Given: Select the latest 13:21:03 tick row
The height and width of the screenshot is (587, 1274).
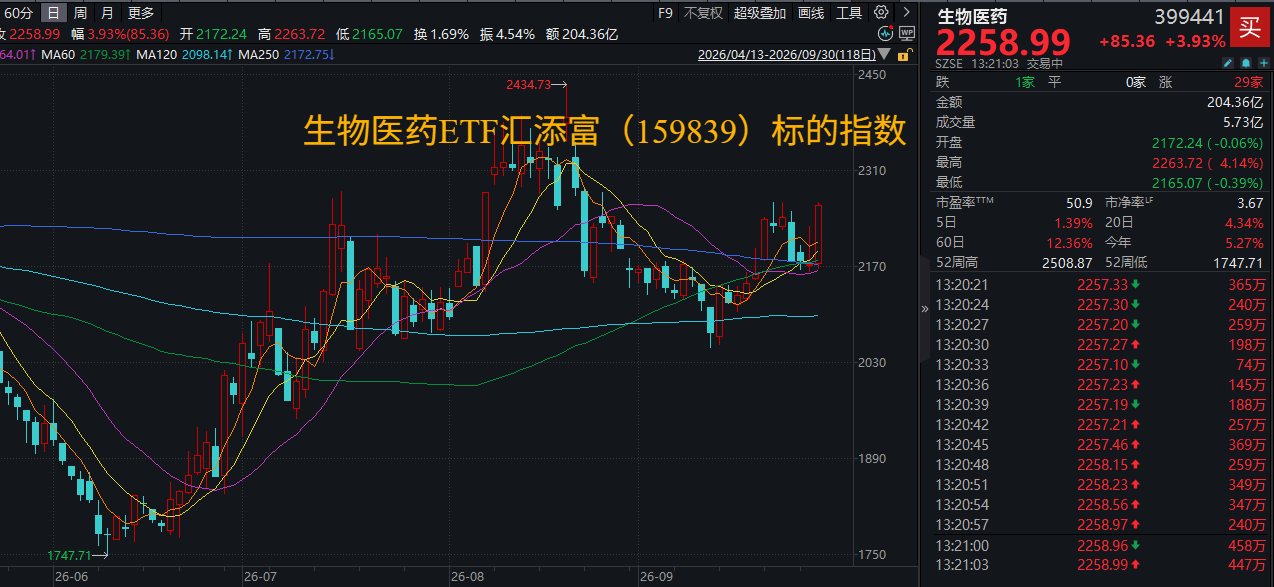Looking at the screenshot, I should coord(1100,566).
